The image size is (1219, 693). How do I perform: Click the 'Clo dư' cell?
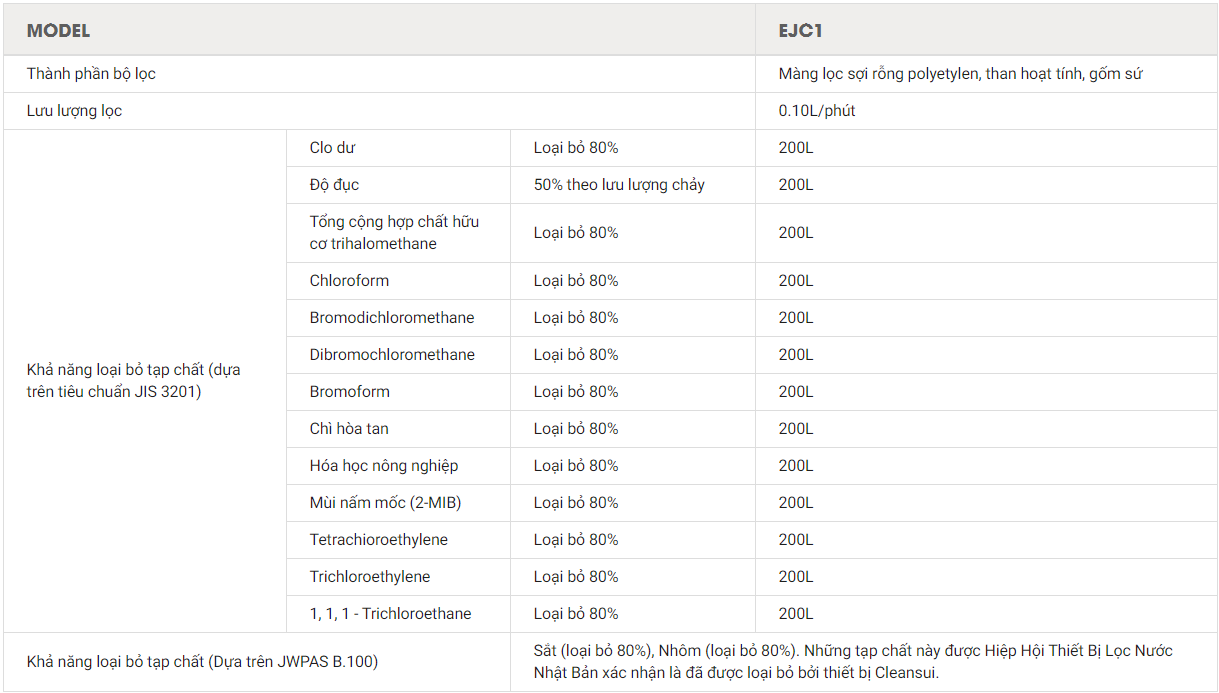tap(333, 148)
